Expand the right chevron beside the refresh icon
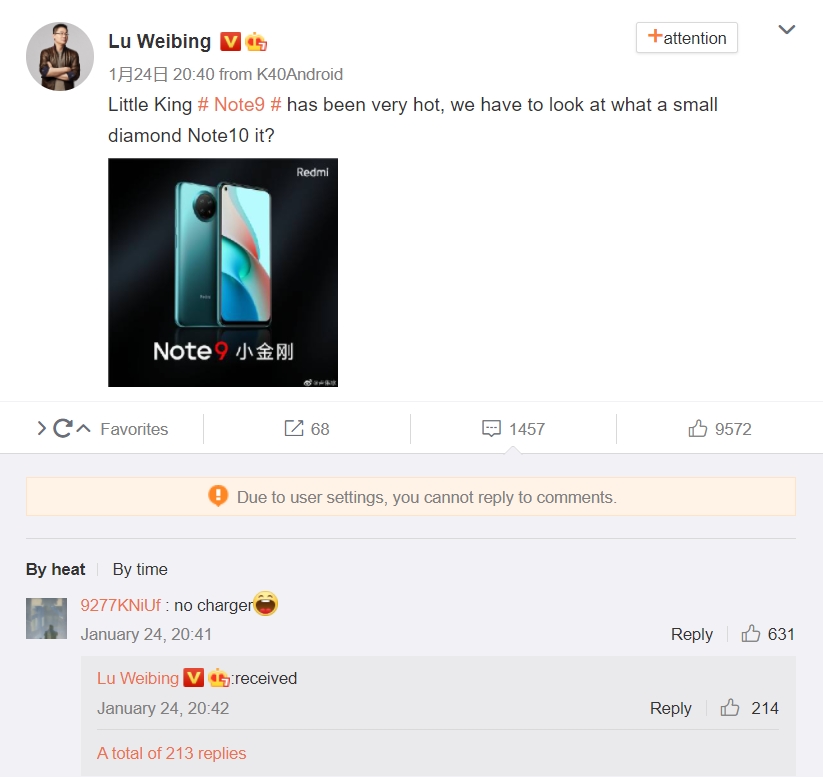The image size is (823, 777). pyautogui.click(x=41, y=428)
